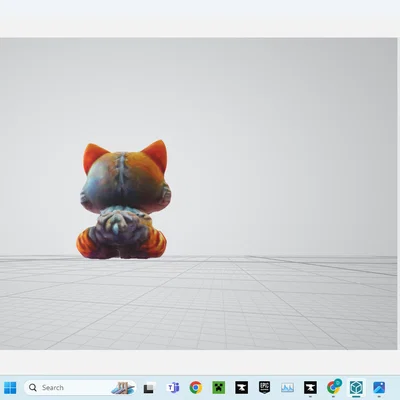Open the anvil icon right of Minecraft
The width and height of the screenshot is (400, 400).
242,388
